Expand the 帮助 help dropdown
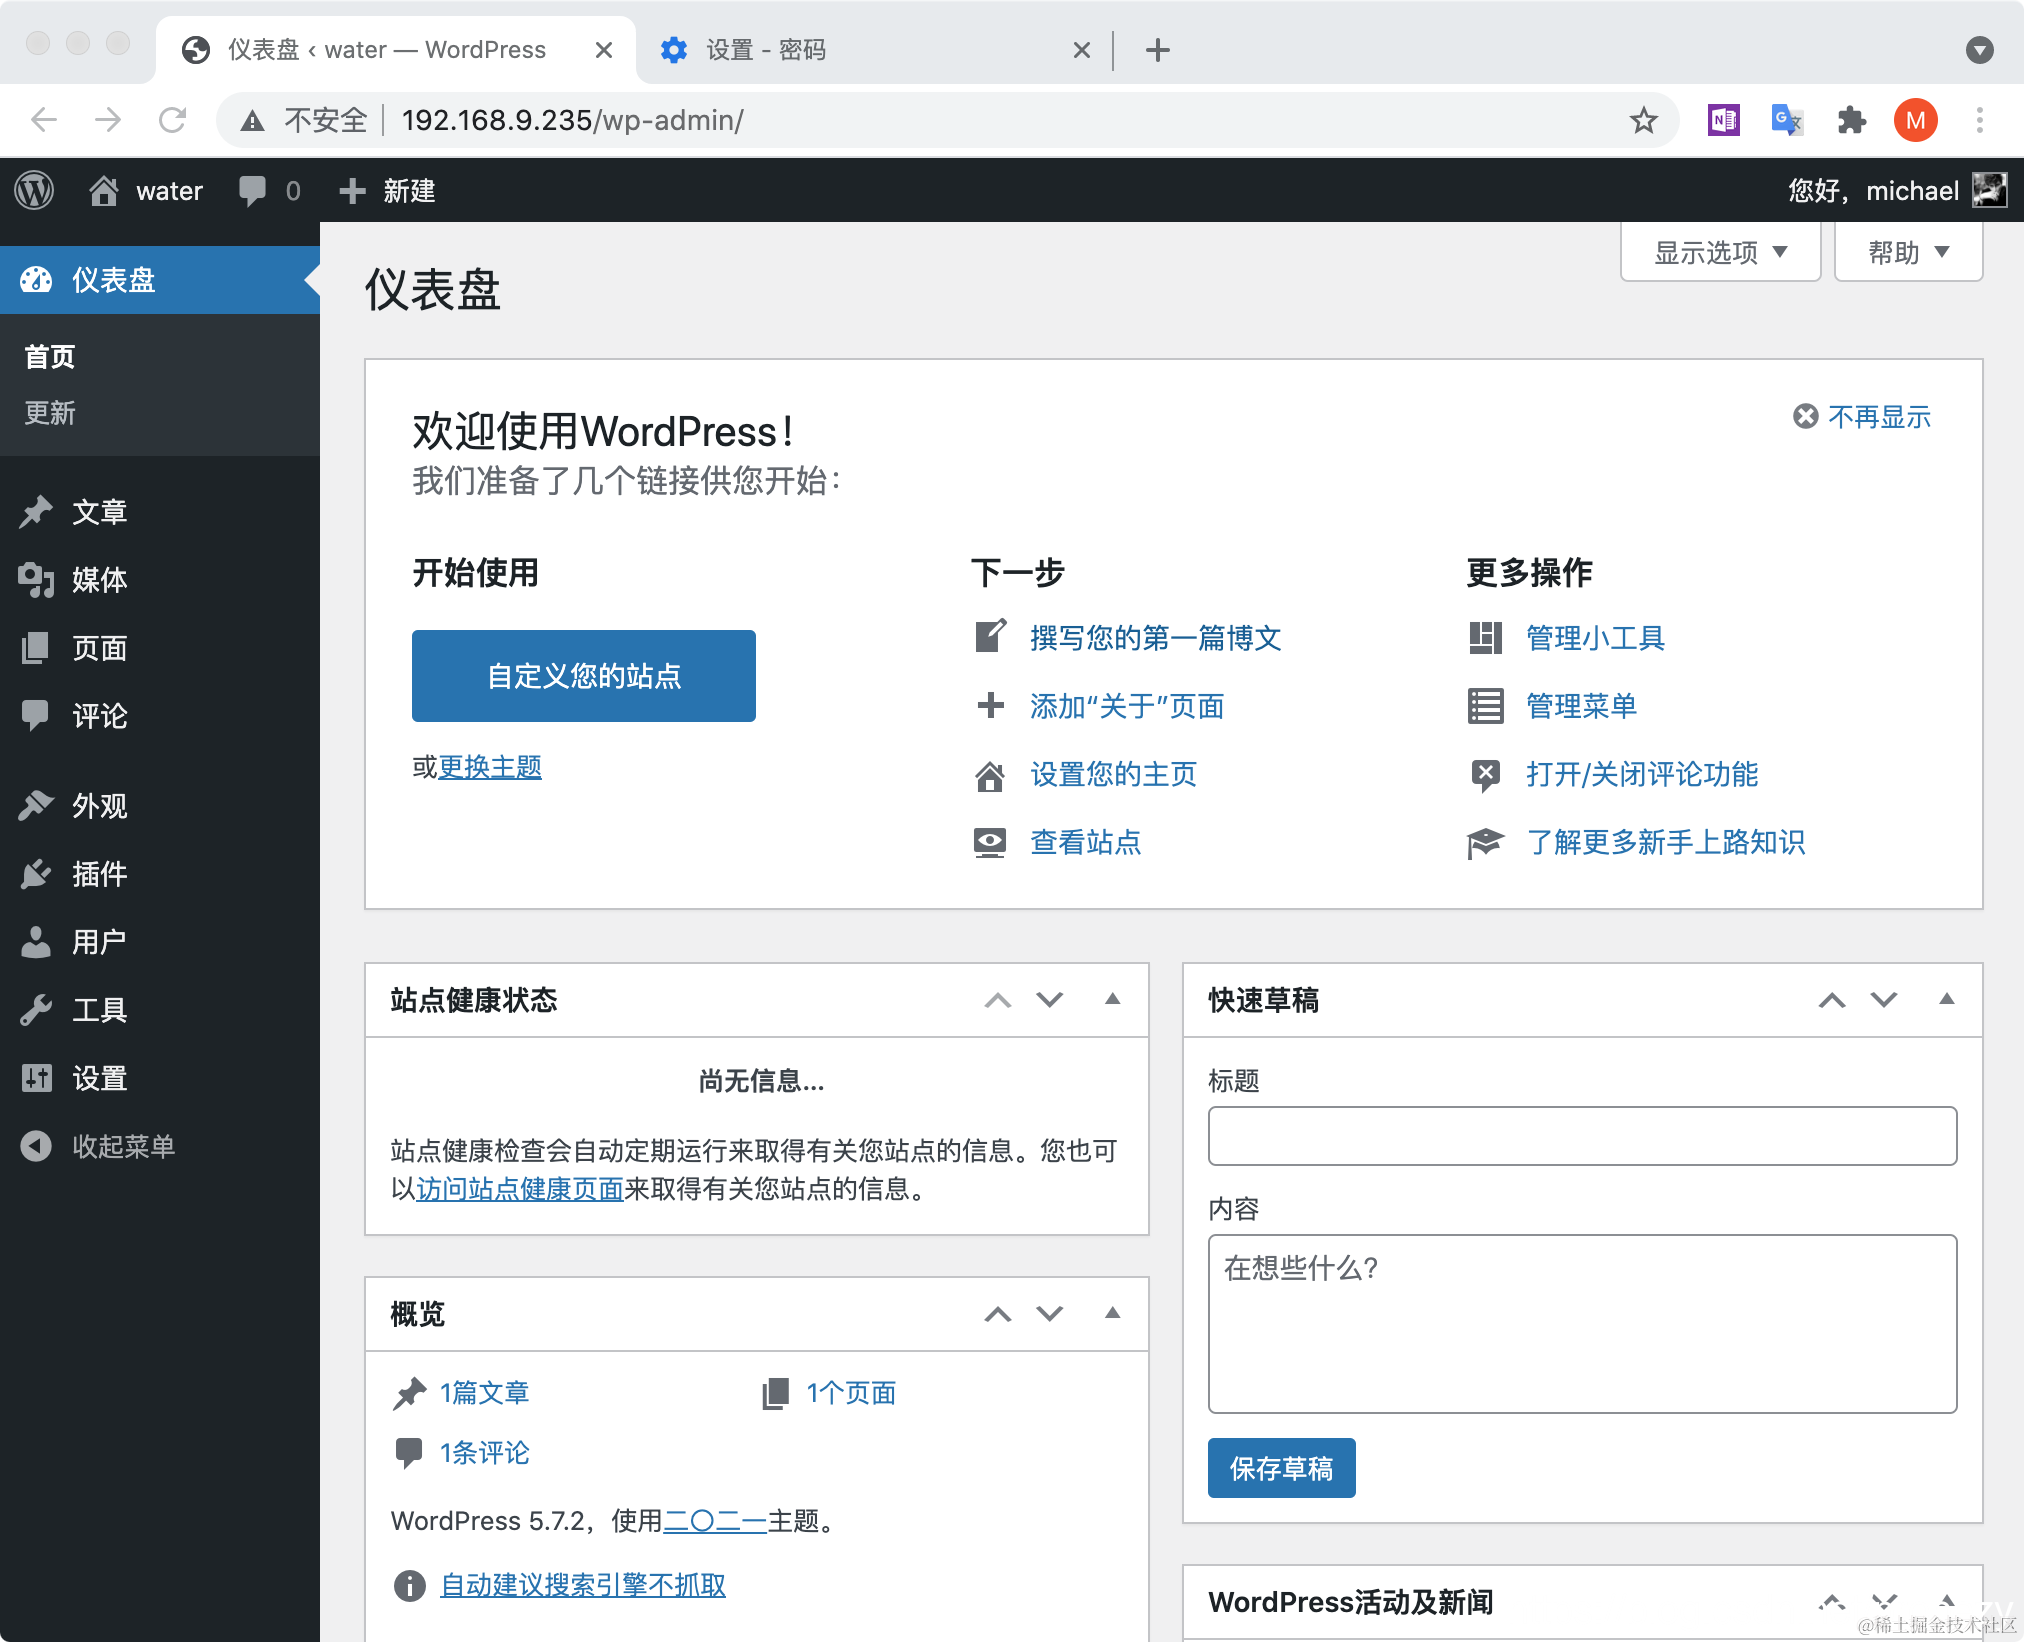 tap(1908, 252)
